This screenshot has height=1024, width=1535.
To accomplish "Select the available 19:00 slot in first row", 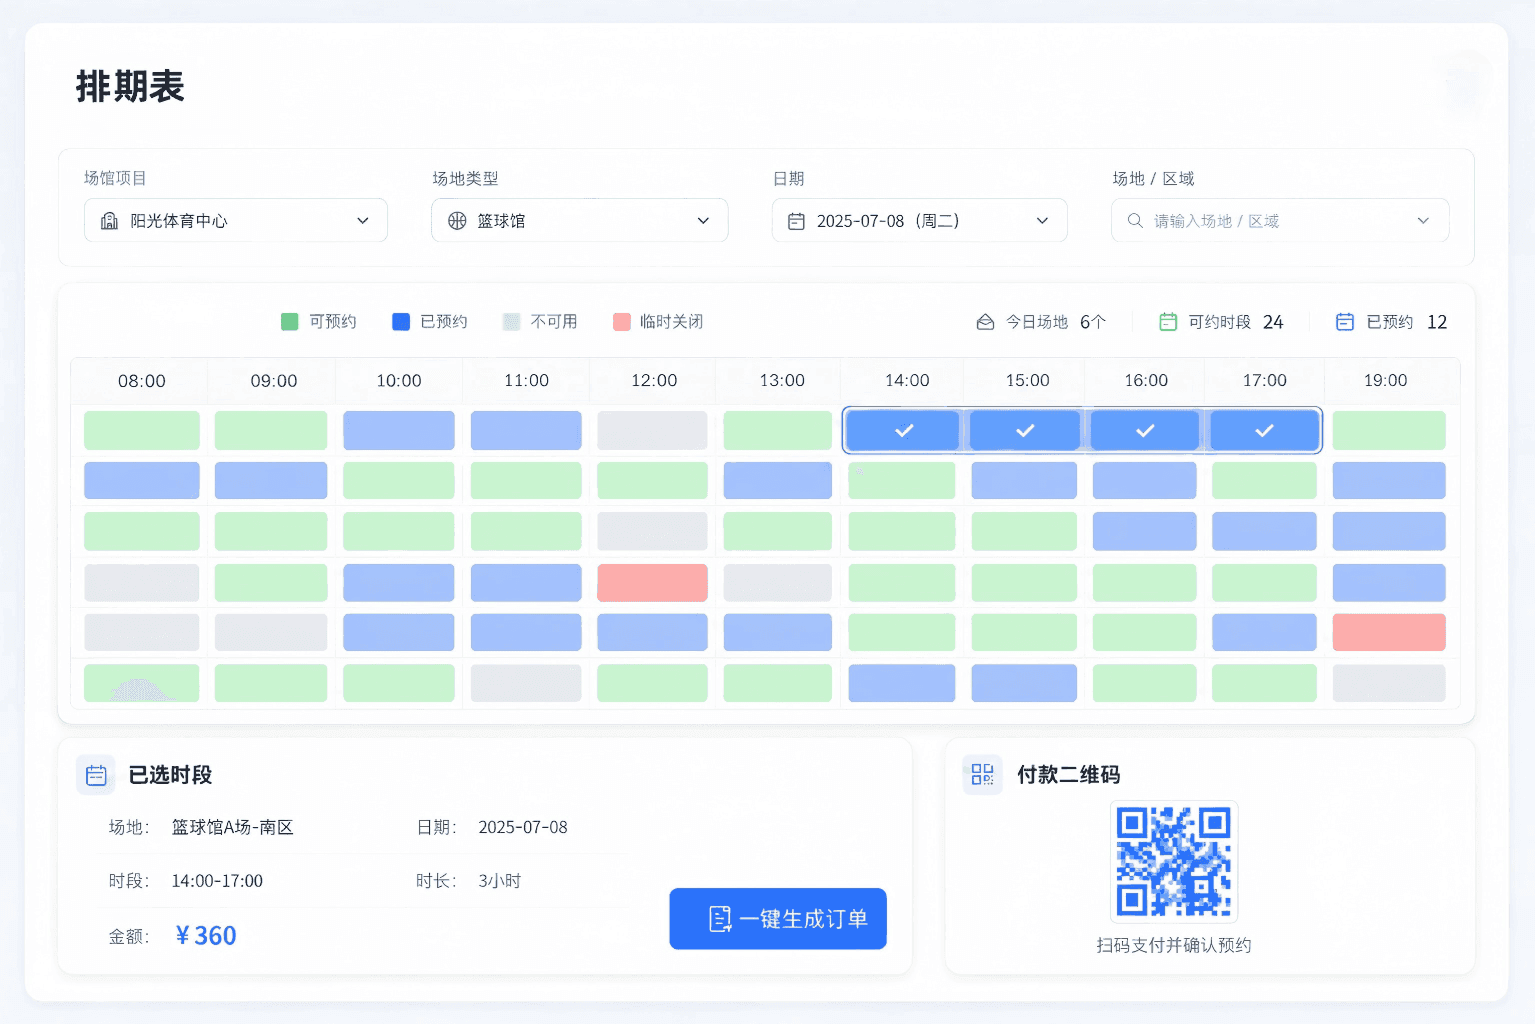I will pos(1389,430).
